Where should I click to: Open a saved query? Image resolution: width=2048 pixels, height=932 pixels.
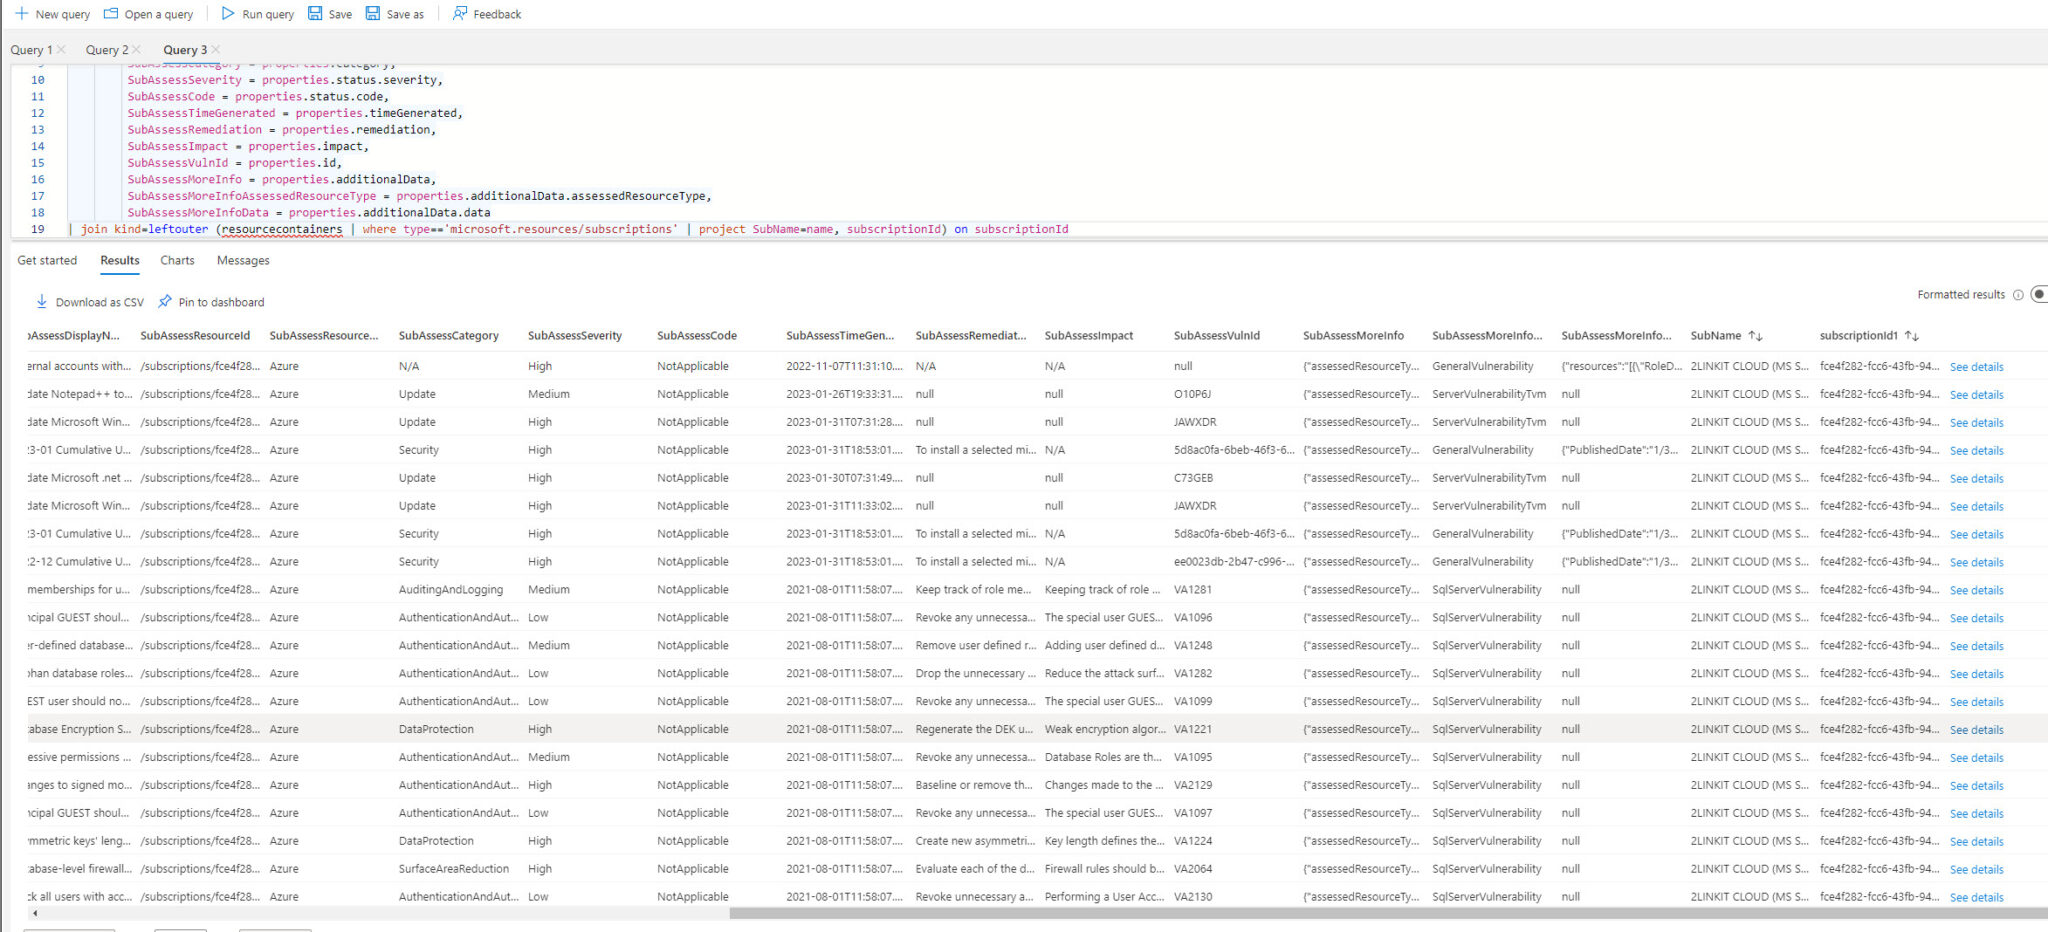coord(149,14)
